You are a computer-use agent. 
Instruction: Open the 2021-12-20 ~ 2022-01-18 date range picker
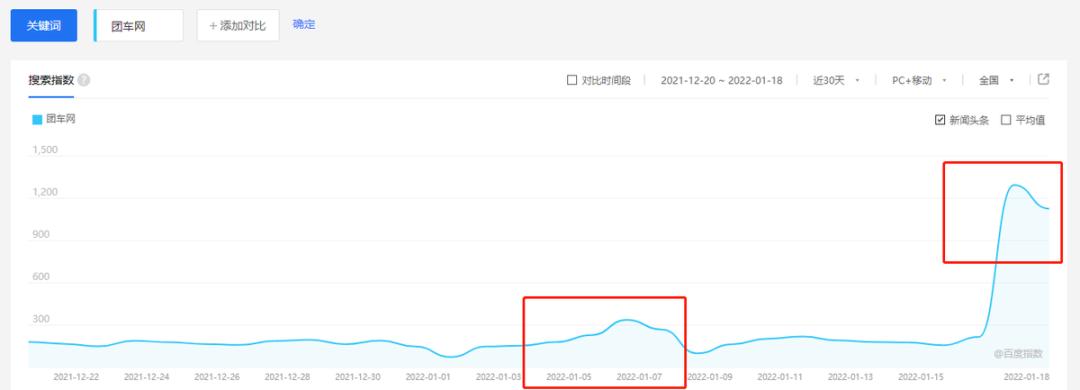pos(721,80)
